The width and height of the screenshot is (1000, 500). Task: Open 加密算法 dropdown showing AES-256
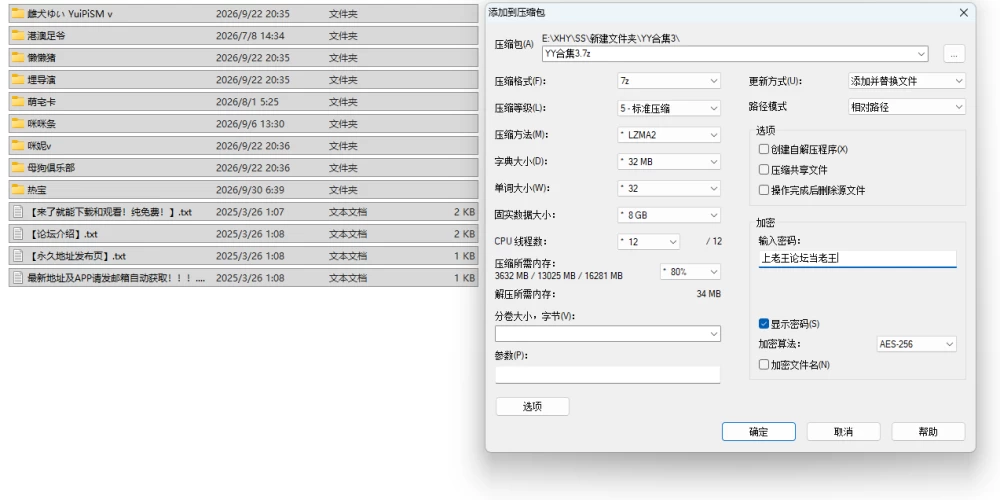click(916, 344)
